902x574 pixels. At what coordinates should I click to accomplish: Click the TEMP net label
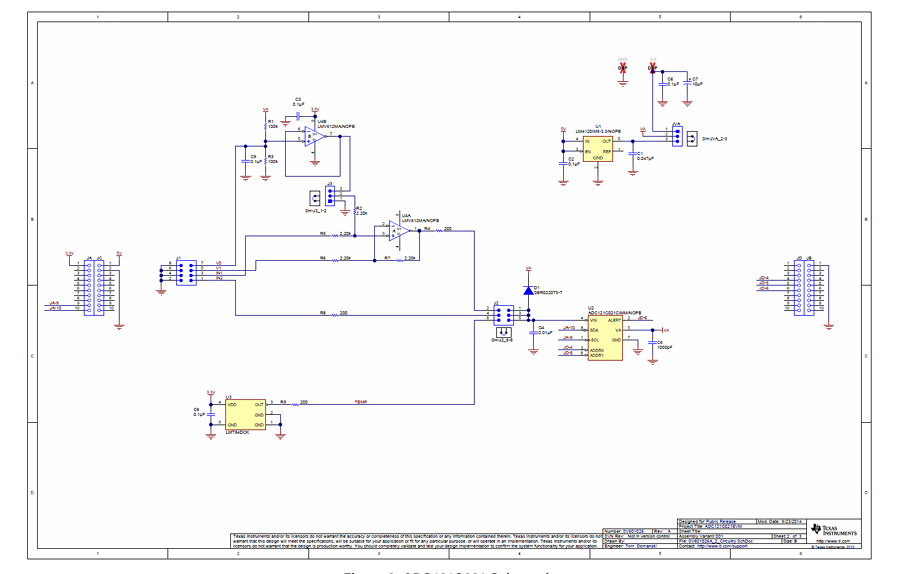point(361,402)
